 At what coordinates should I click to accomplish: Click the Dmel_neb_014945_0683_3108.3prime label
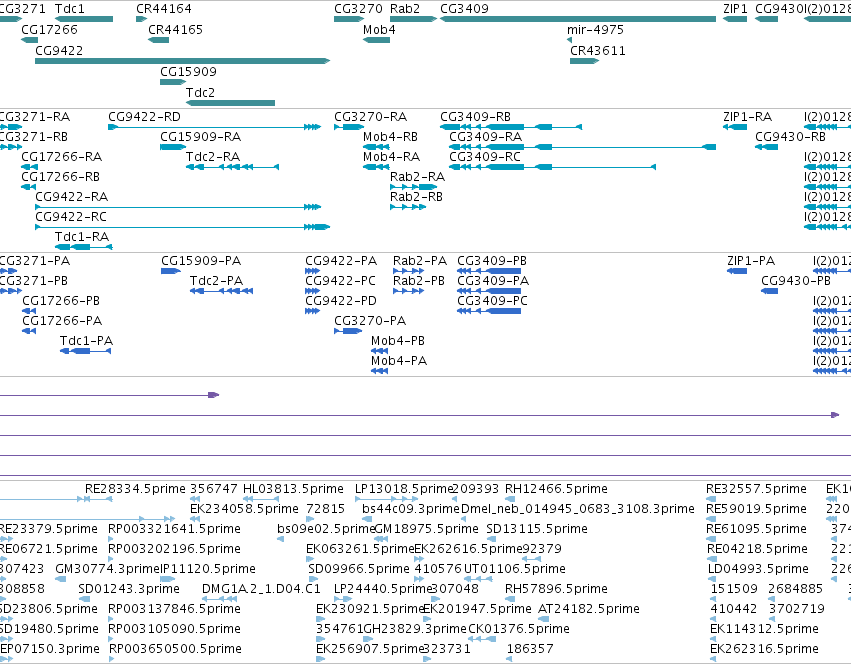pos(577,509)
